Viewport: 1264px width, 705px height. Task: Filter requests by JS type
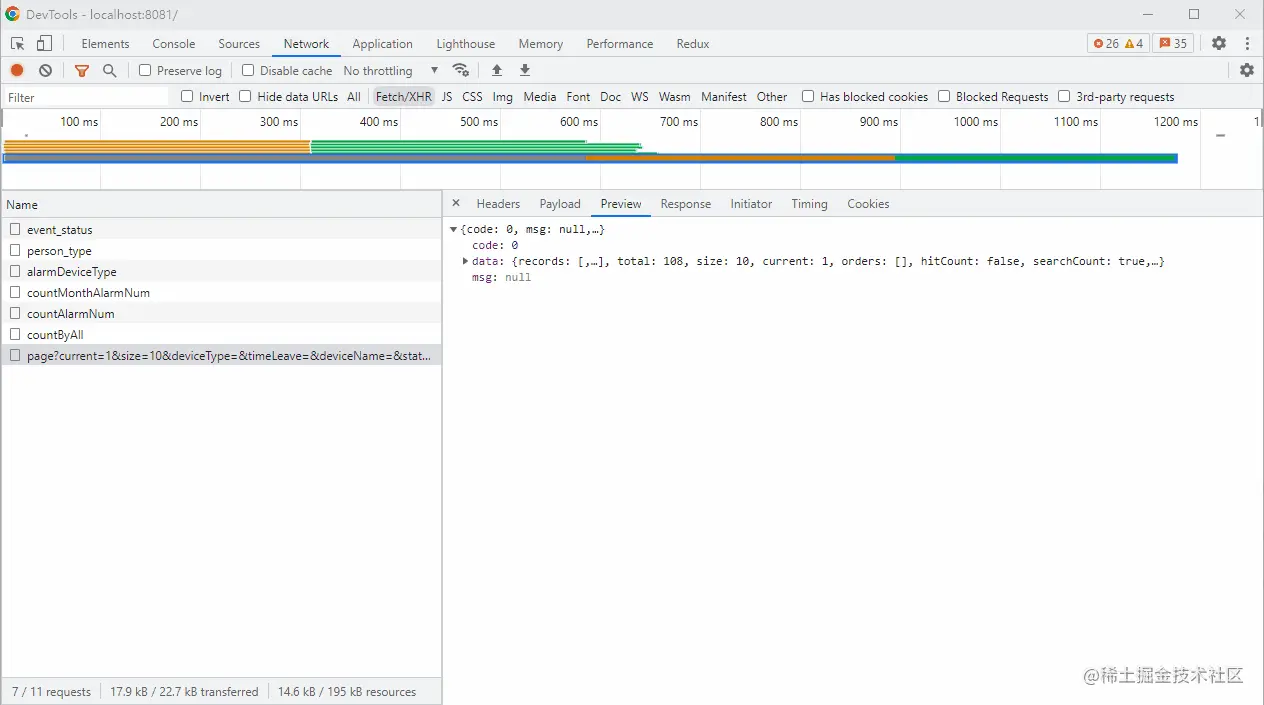447,96
